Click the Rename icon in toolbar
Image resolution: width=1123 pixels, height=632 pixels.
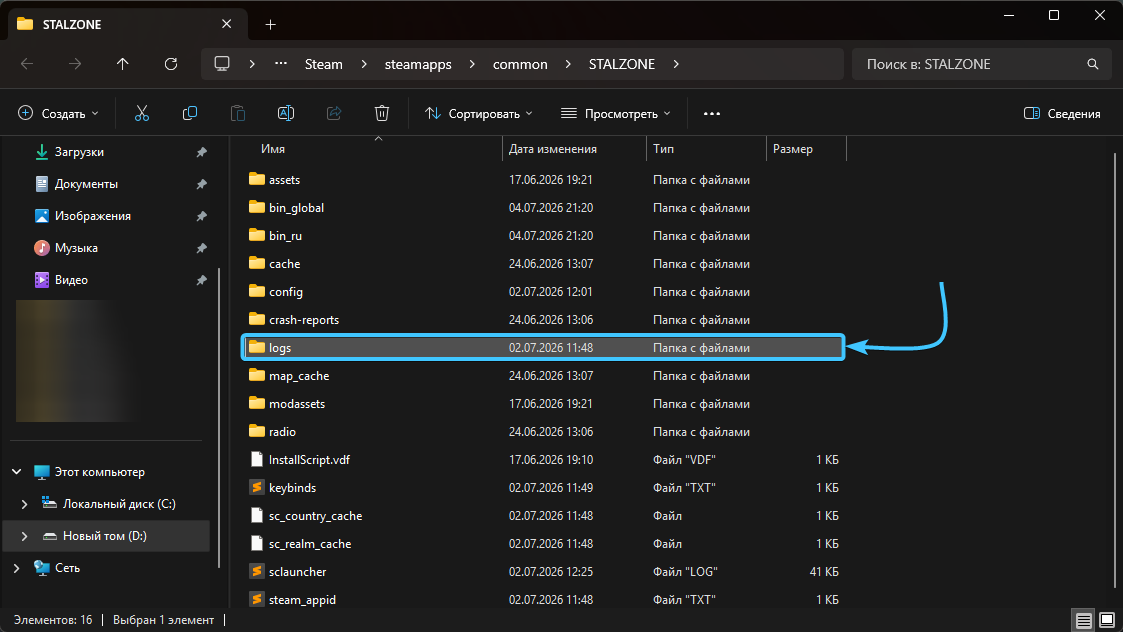[x=286, y=113]
